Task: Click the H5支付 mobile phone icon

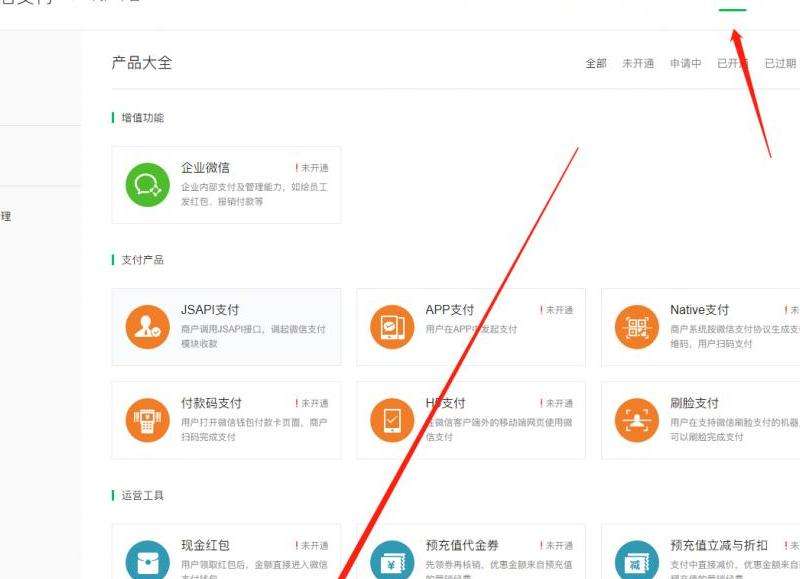Action: click(392, 420)
